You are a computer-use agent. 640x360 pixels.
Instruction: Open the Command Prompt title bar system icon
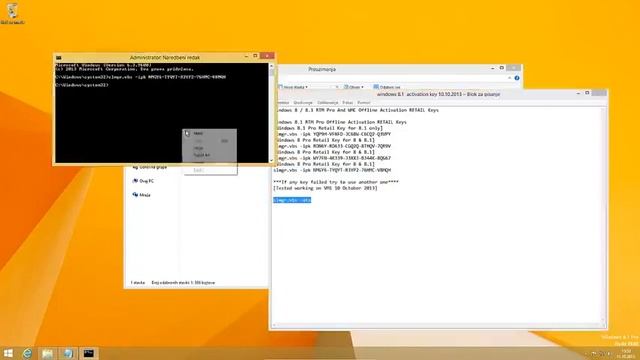(x=59, y=58)
